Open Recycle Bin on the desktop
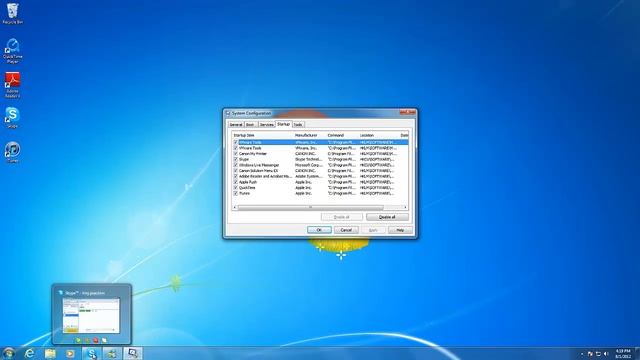 click(x=13, y=13)
